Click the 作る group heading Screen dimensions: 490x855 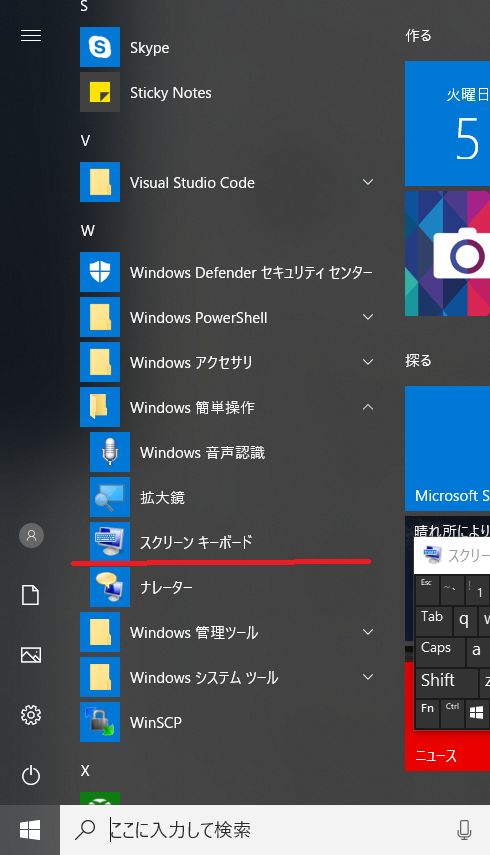point(418,36)
